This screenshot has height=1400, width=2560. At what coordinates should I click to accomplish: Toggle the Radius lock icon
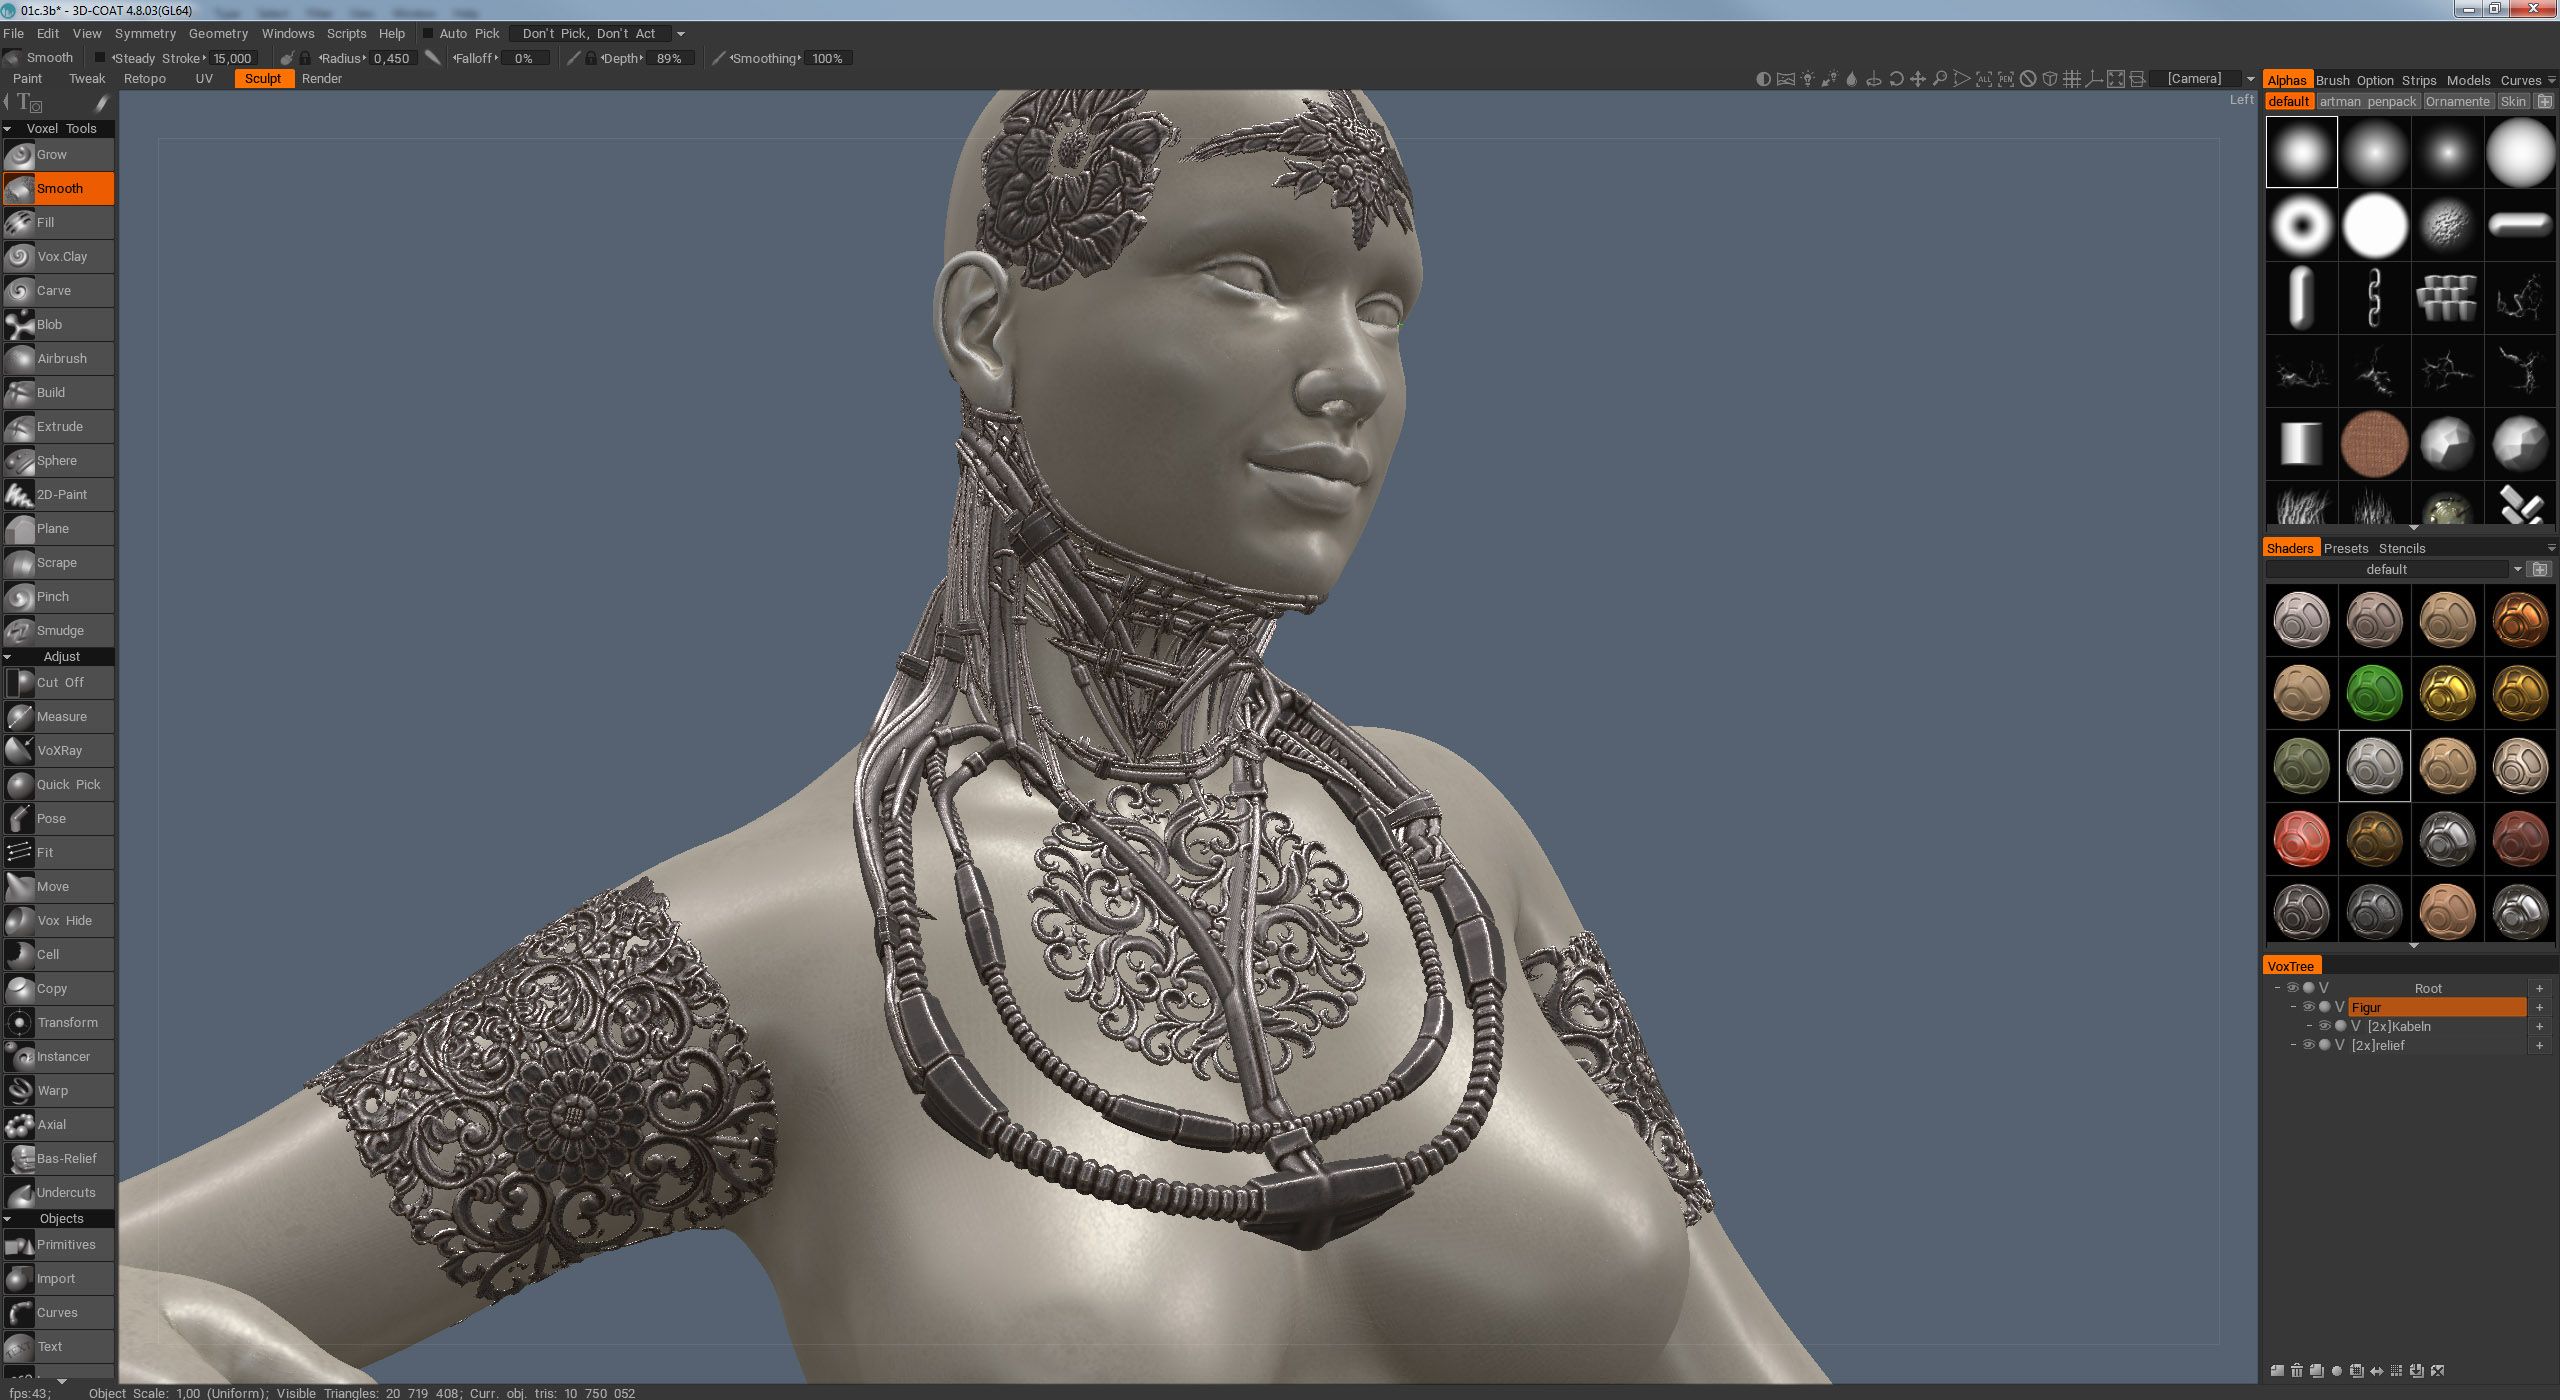click(x=305, y=58)
